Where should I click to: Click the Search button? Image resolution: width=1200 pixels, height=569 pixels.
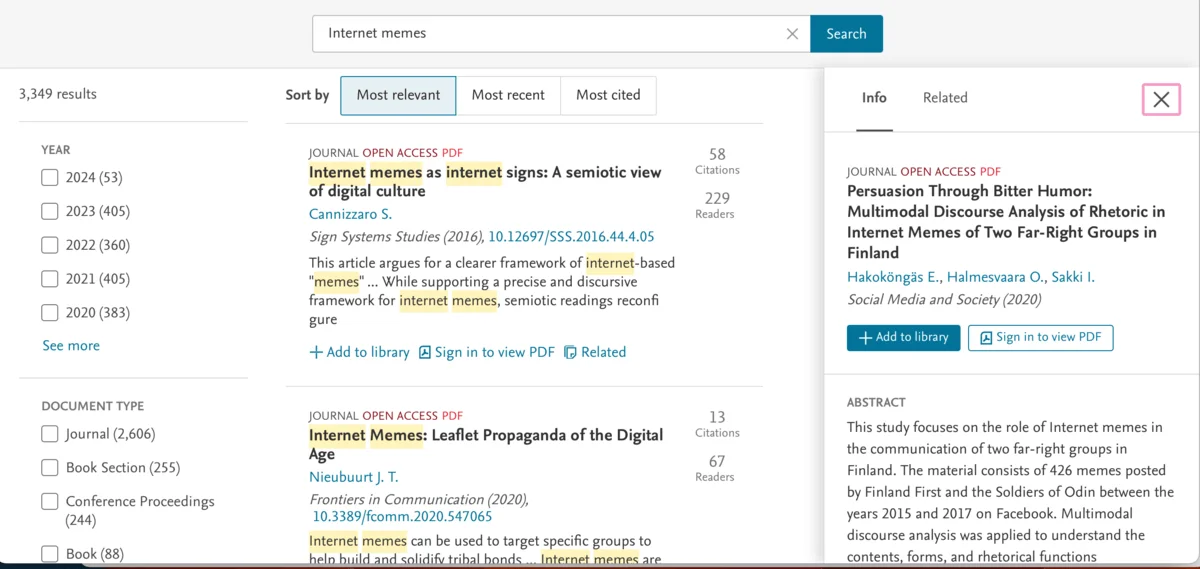tap(846, 34)
